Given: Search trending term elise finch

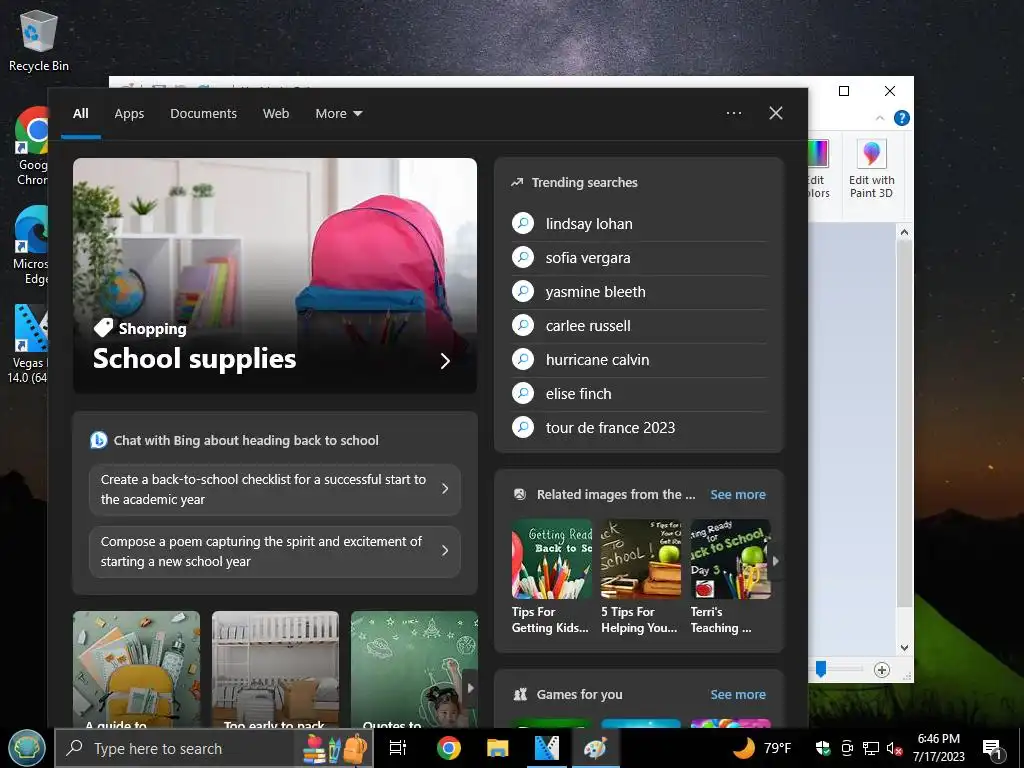Looking at the screenshot, I should click(639, 394).
